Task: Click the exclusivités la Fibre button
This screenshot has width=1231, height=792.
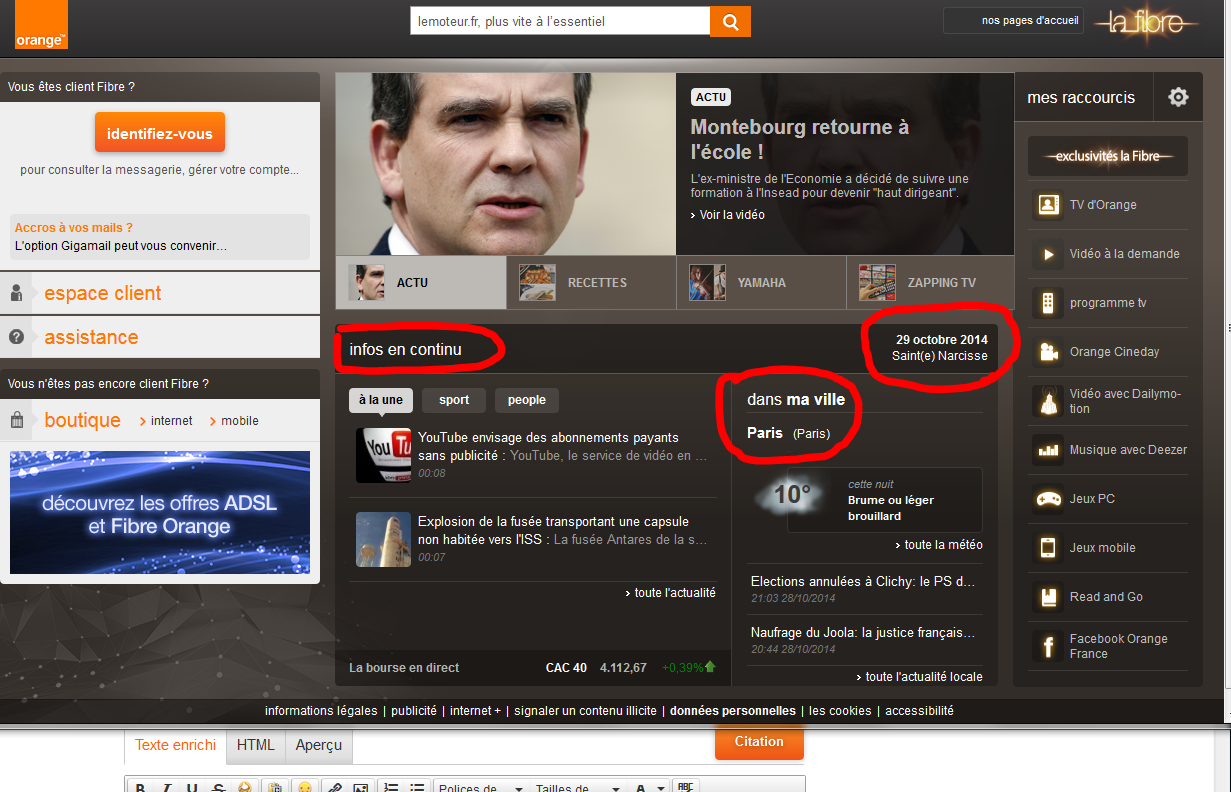Action: 1108,156
